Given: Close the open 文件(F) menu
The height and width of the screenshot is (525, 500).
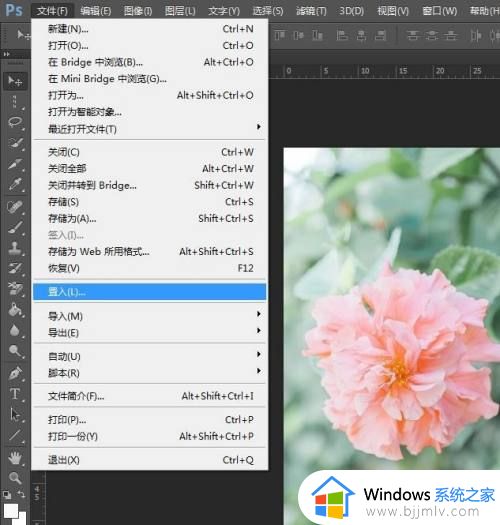Looking at the screenshot, I should (x=52, y=11).
